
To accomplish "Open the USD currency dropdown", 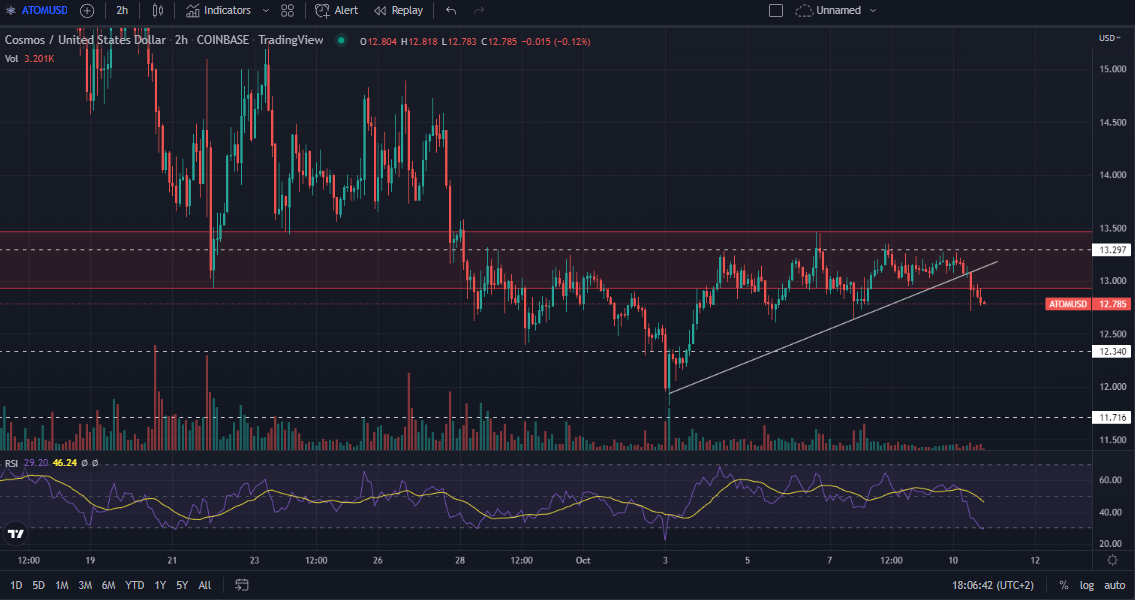I will pos(1108,38).
